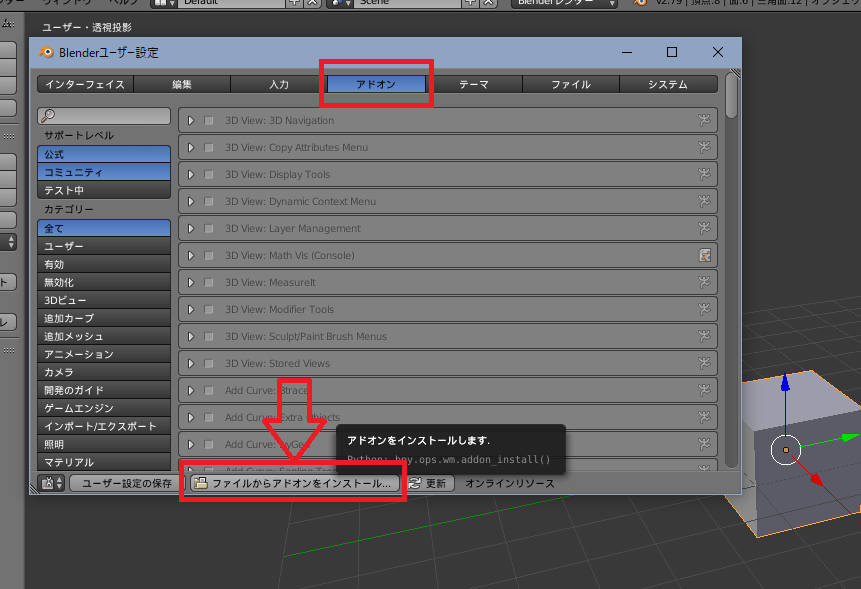Screen dimensions: 861x589
Task: Select the 全て category
Action: 104,228
